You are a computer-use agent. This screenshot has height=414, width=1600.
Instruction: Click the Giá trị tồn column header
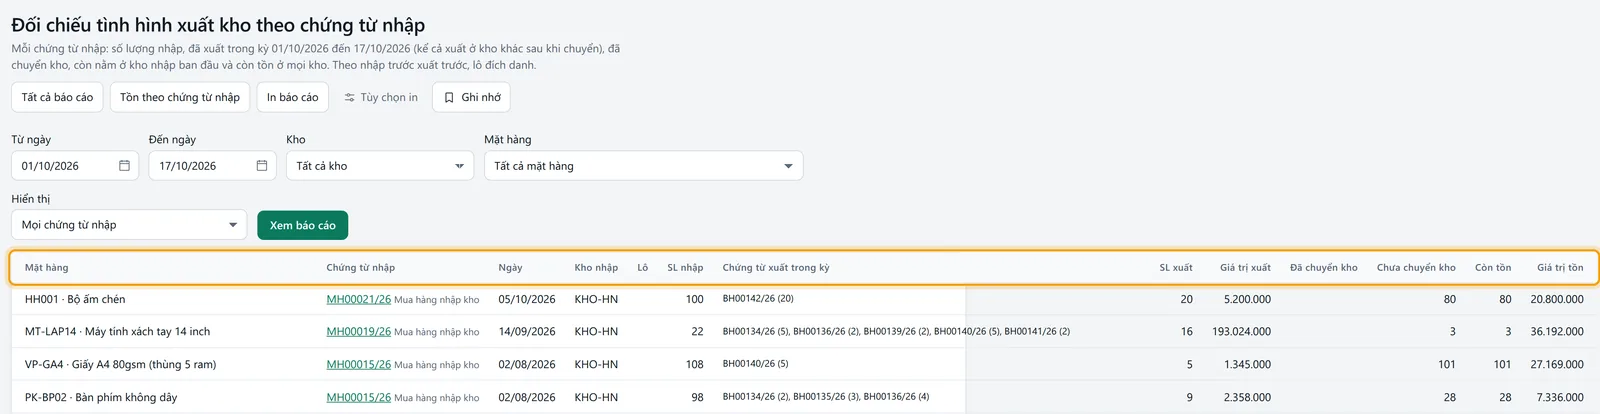click(x=1560, y=268)
